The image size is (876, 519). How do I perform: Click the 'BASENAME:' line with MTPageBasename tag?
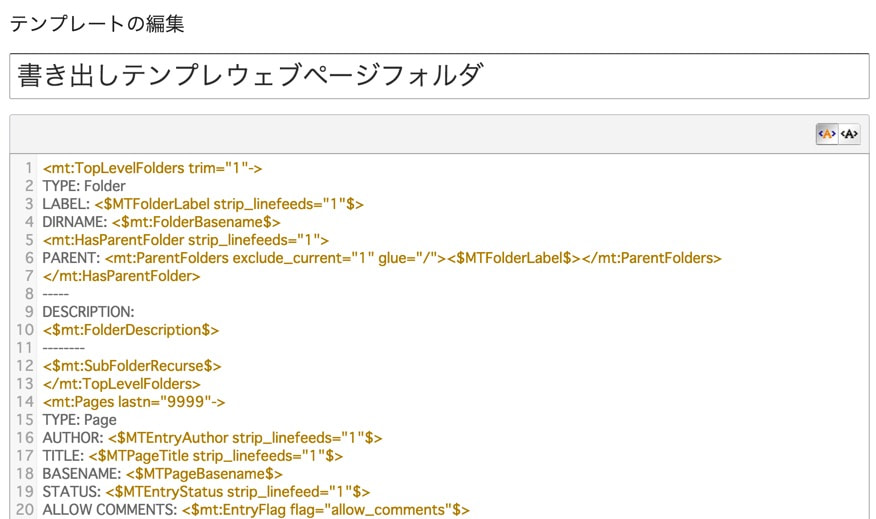click(x=163, y=474)
